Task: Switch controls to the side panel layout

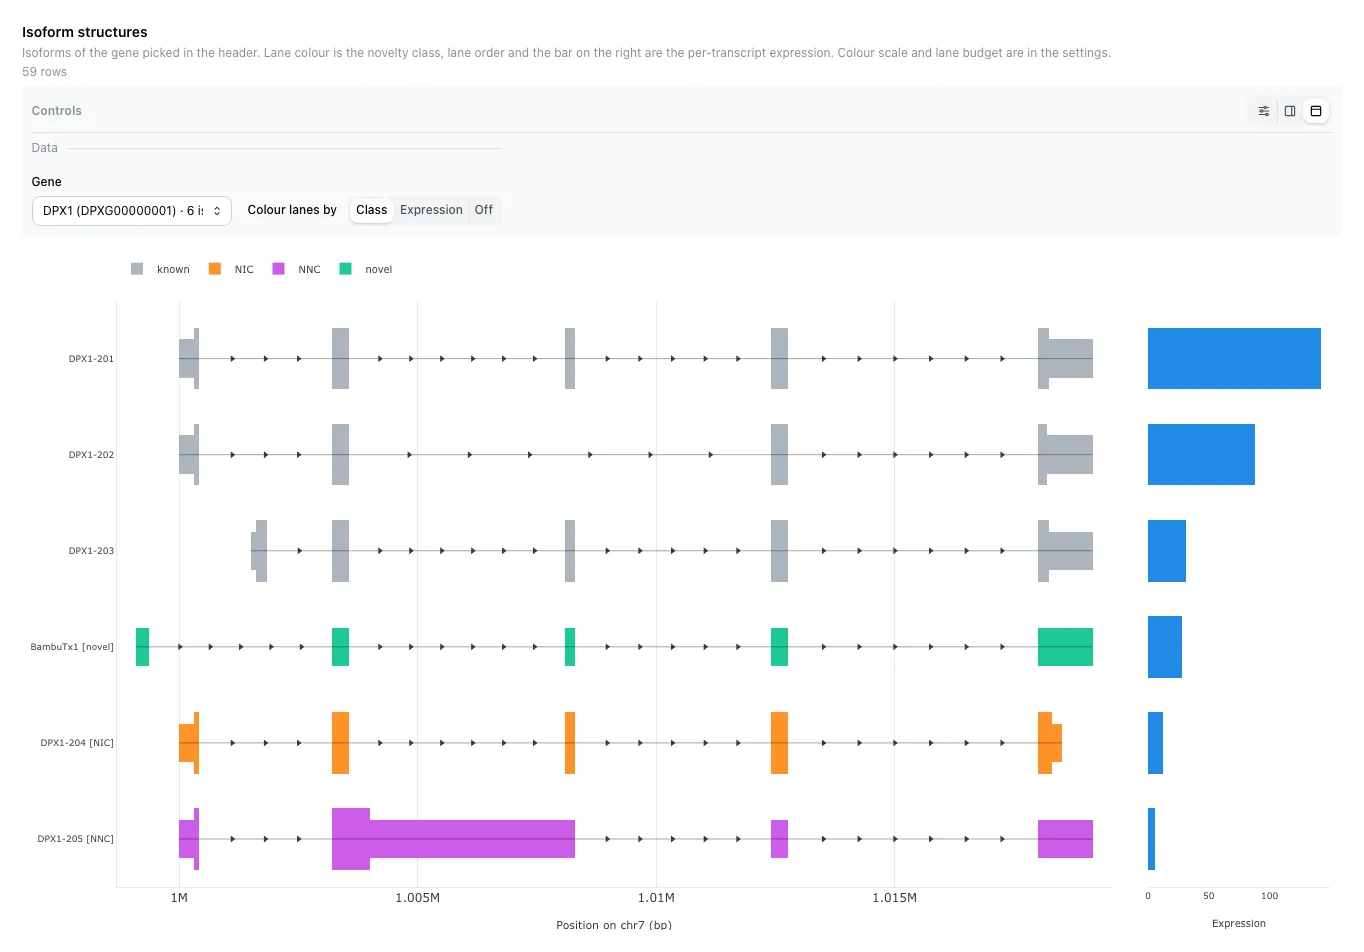Action: [1290, 111]
